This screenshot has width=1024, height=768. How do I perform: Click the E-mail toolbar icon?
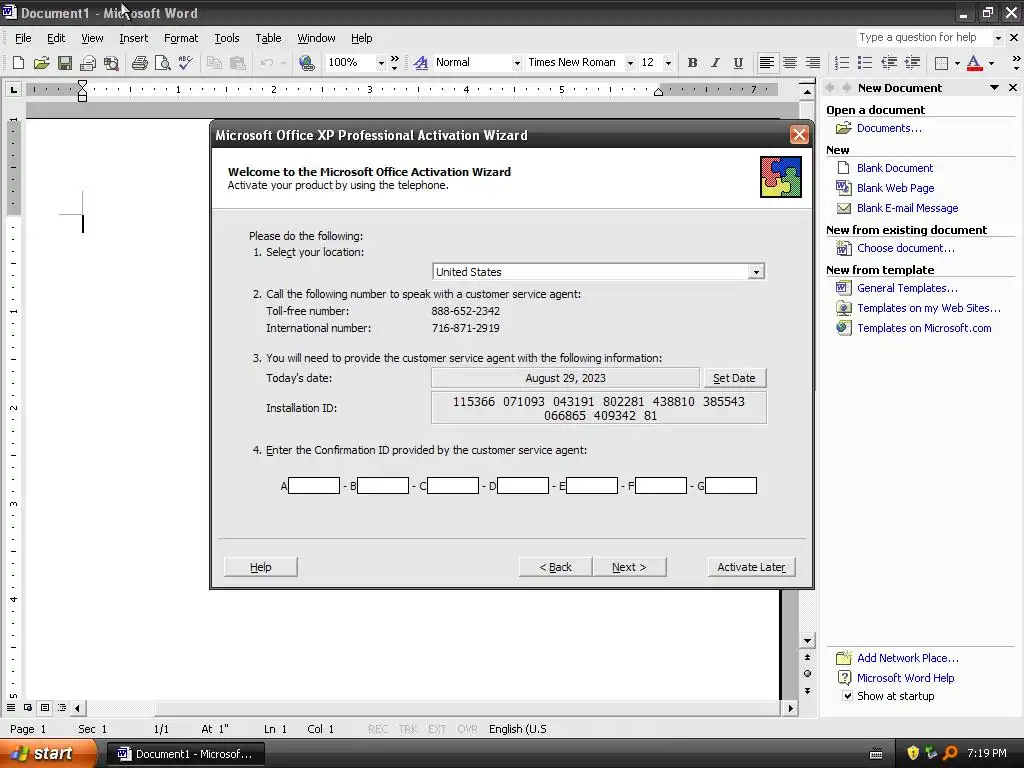click(x=88, y=63)
